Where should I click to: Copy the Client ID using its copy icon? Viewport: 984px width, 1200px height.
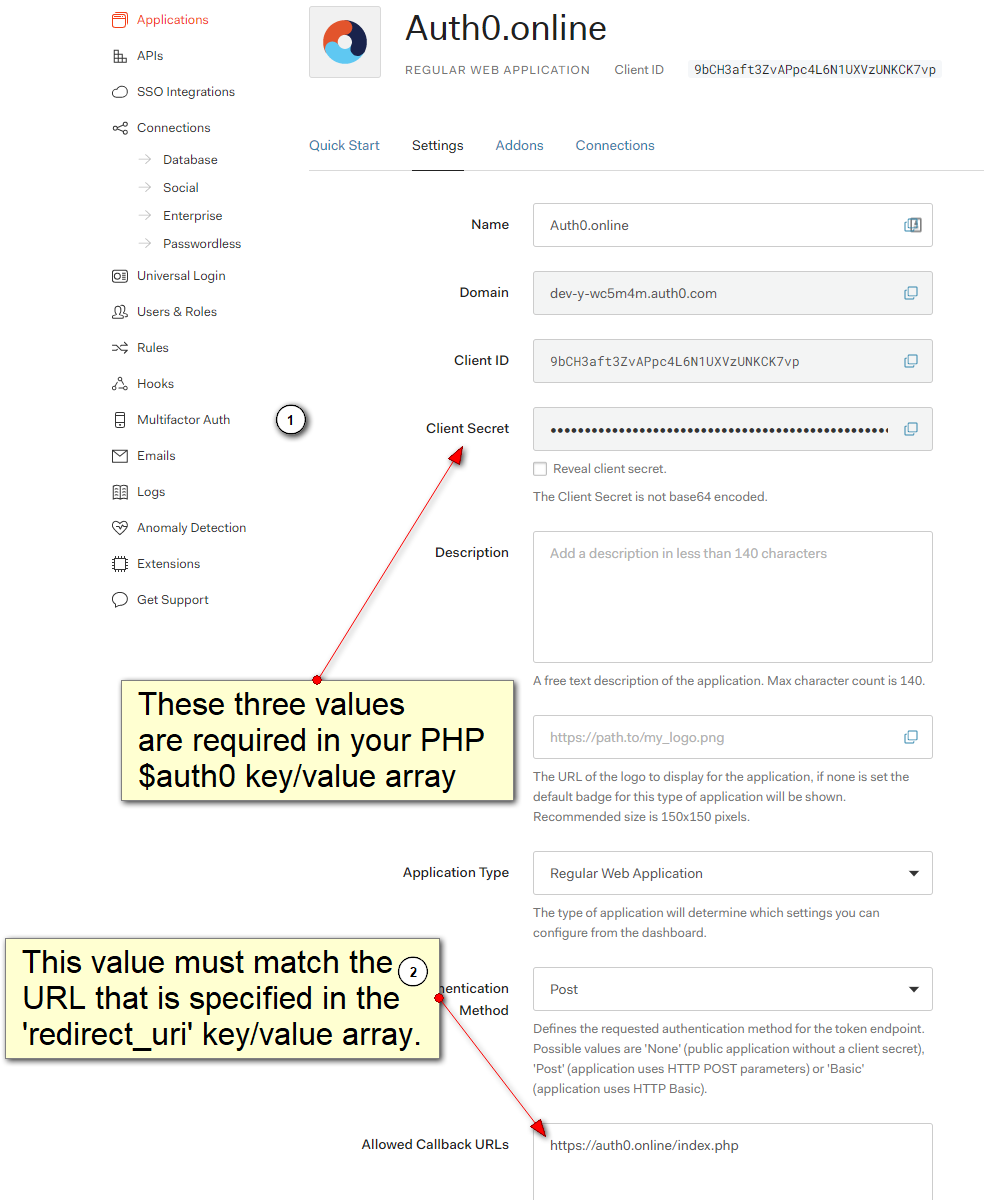point(911,361)
